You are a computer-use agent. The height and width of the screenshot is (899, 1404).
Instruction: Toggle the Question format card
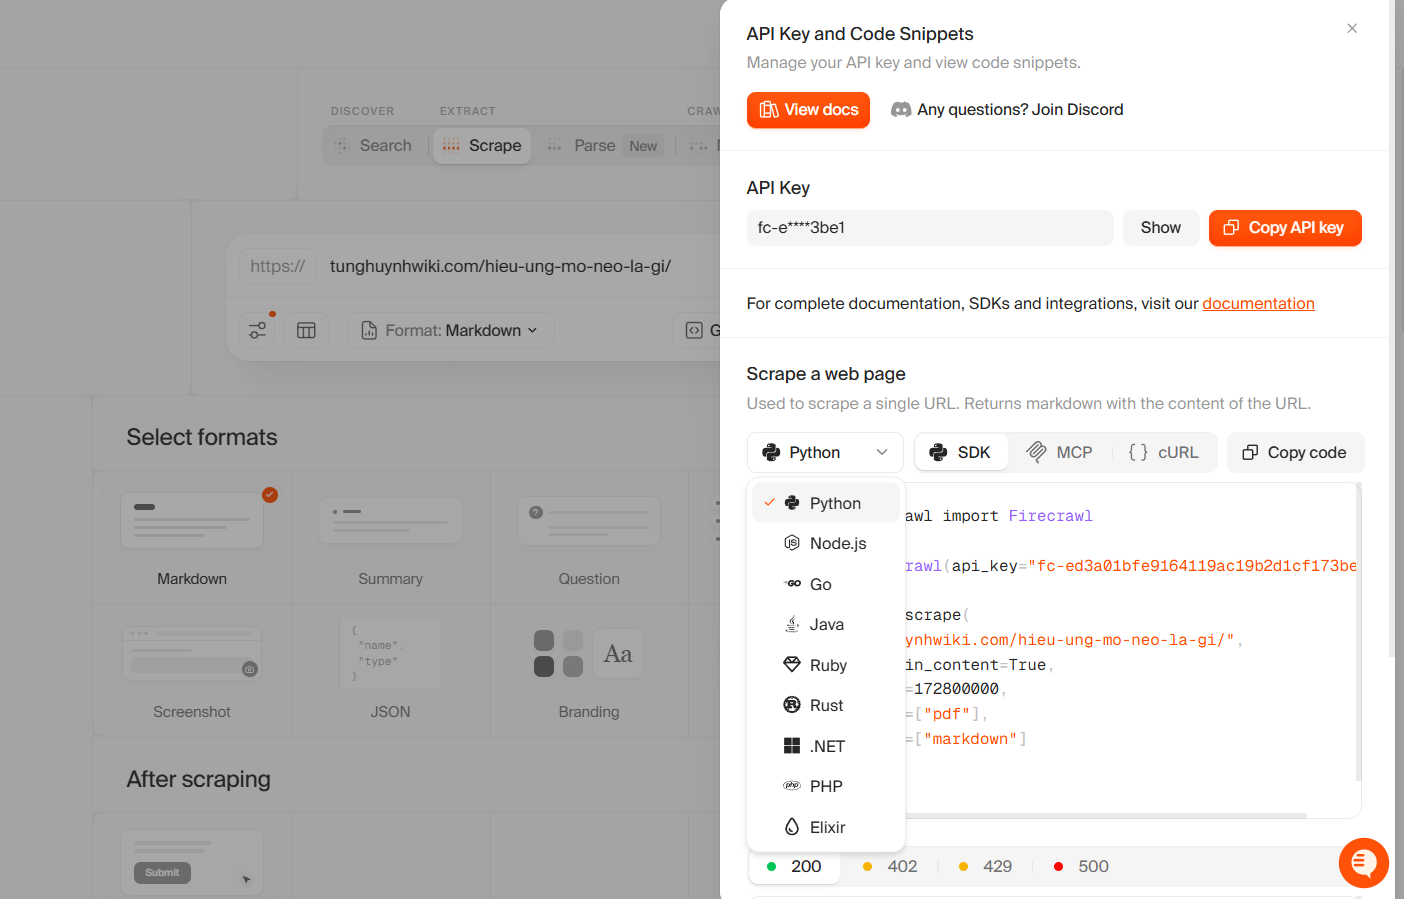pyautogui.click(x=589, y=538)
